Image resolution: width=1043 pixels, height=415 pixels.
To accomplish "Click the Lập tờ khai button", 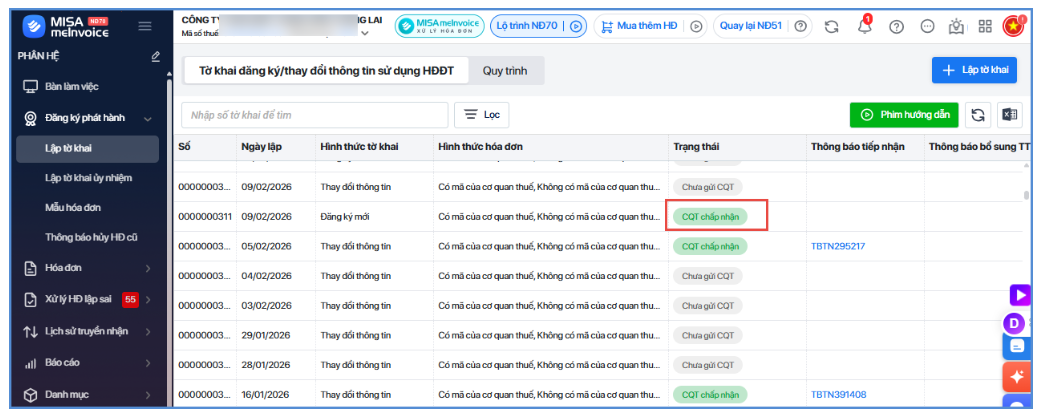I will (x=974, y=70).
